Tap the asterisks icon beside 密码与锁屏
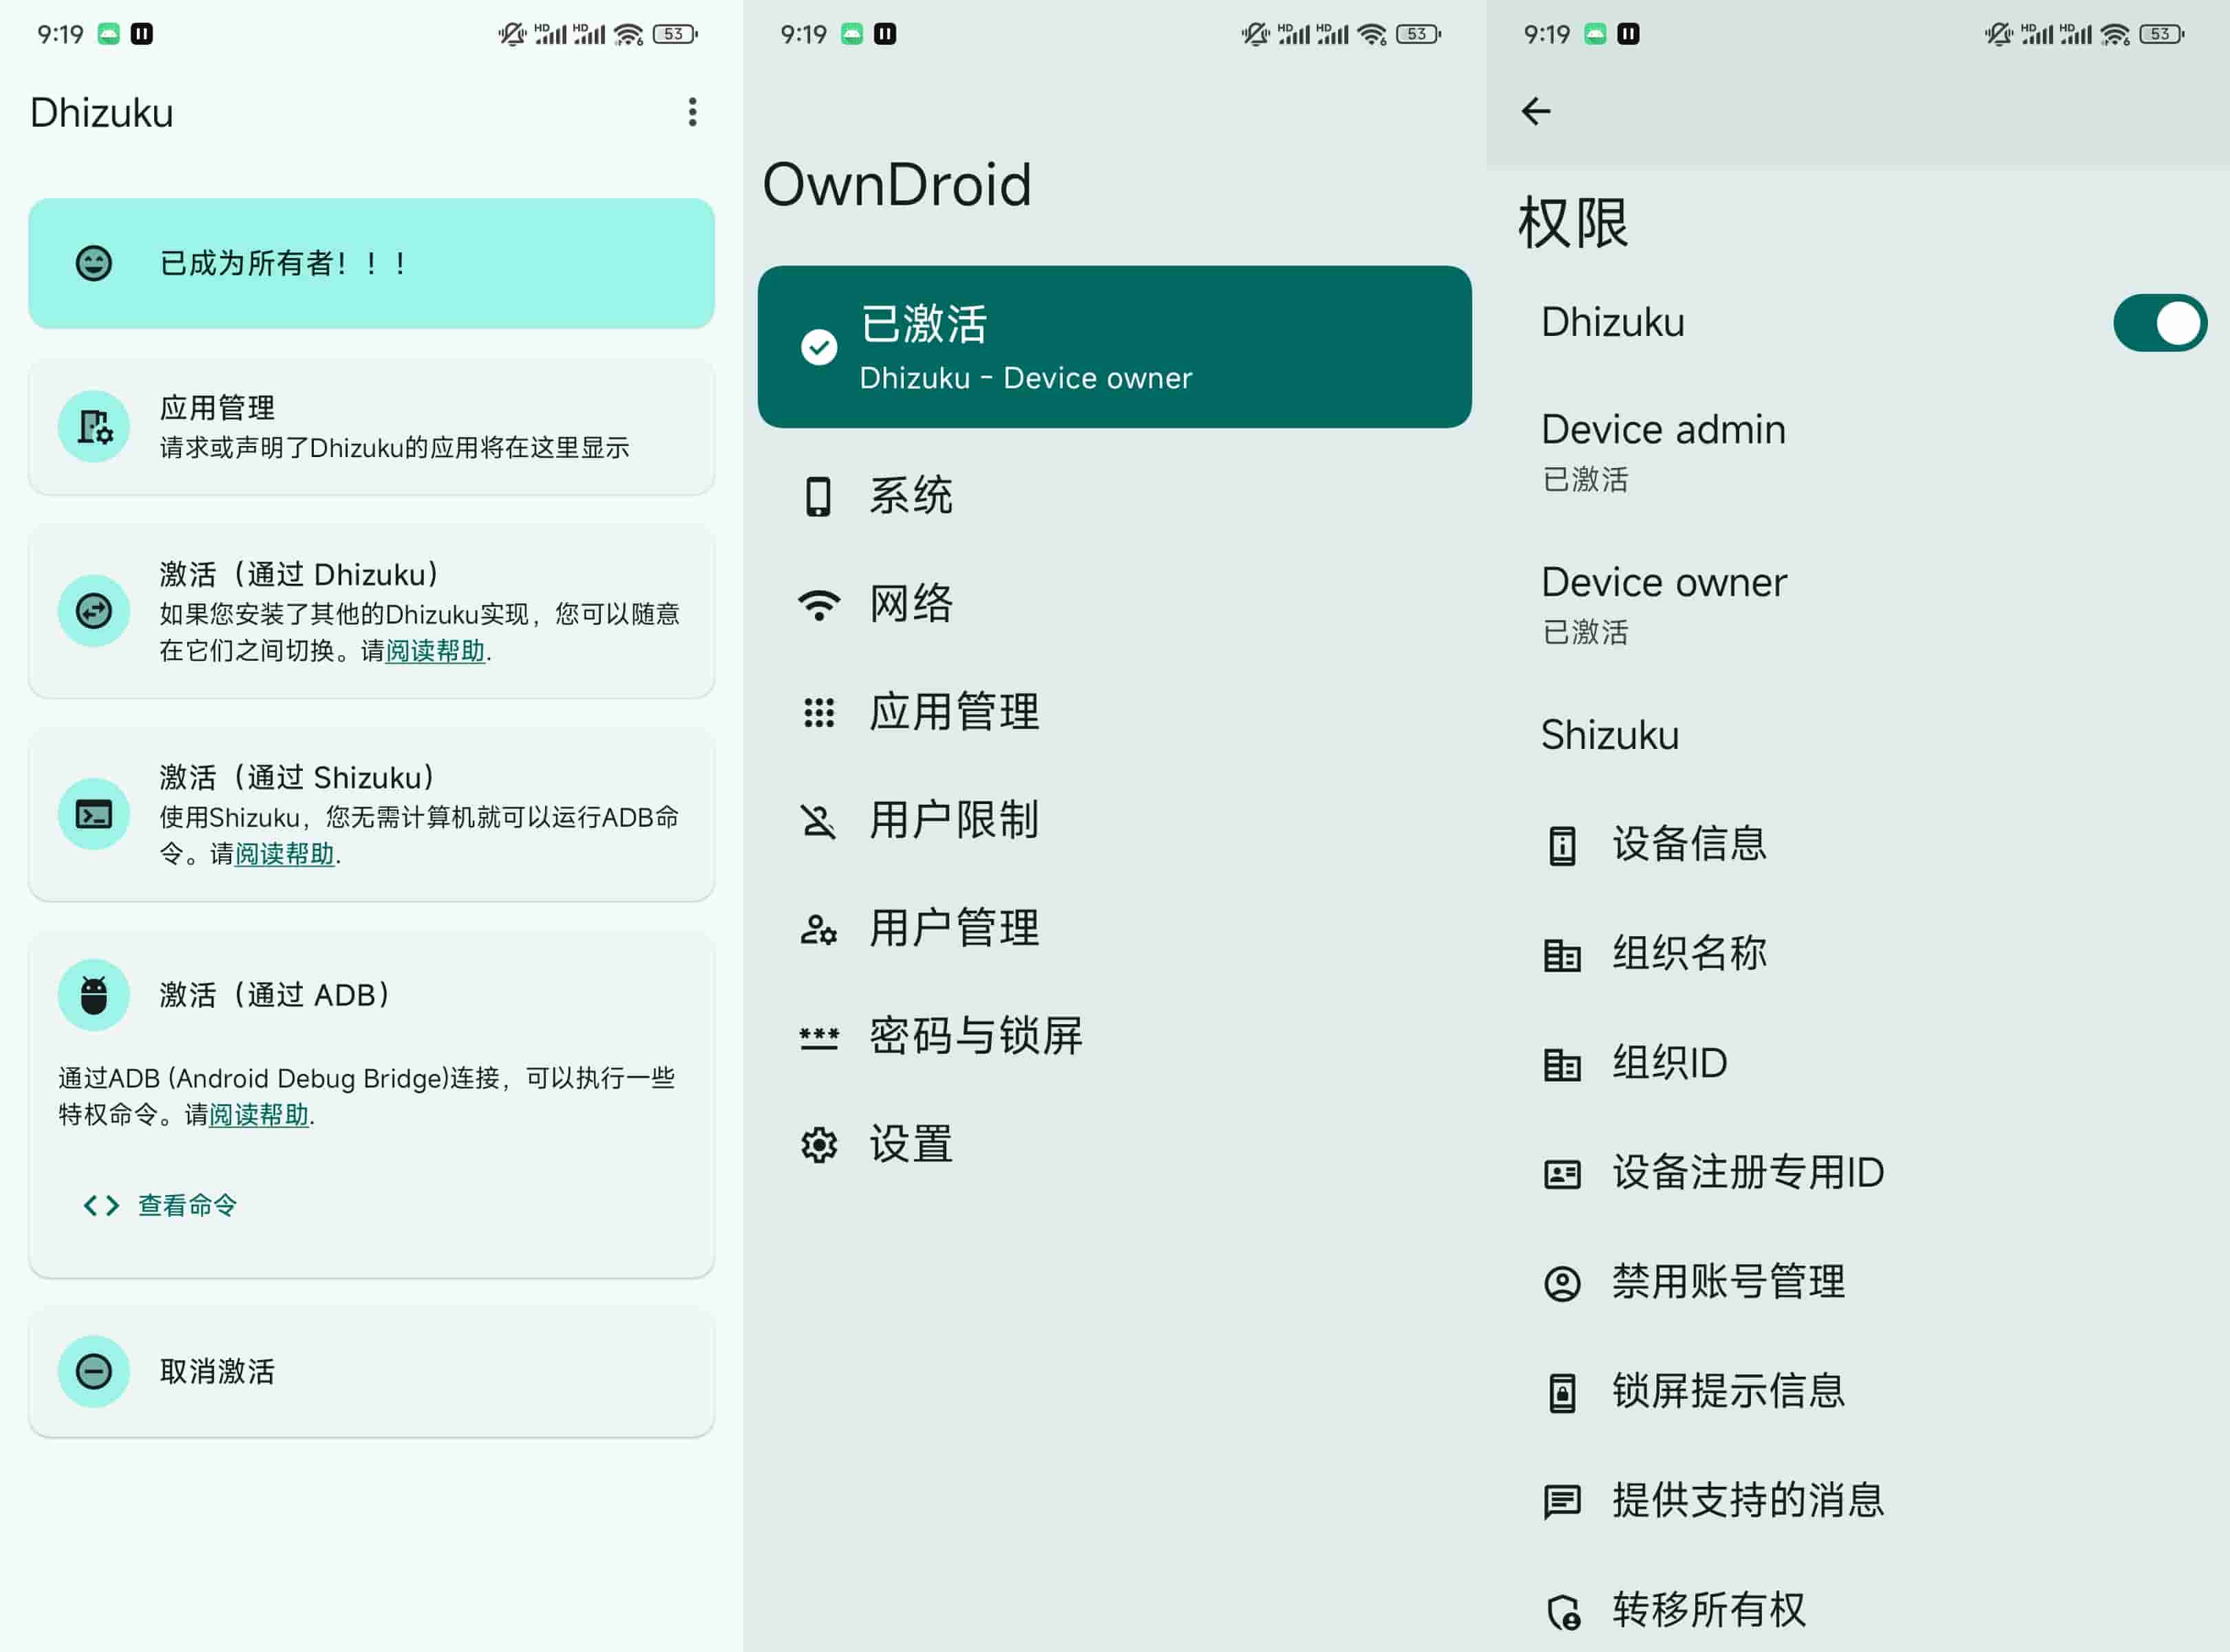The width and height of the screenshot is (2230, 1652). pos(819,1038)
